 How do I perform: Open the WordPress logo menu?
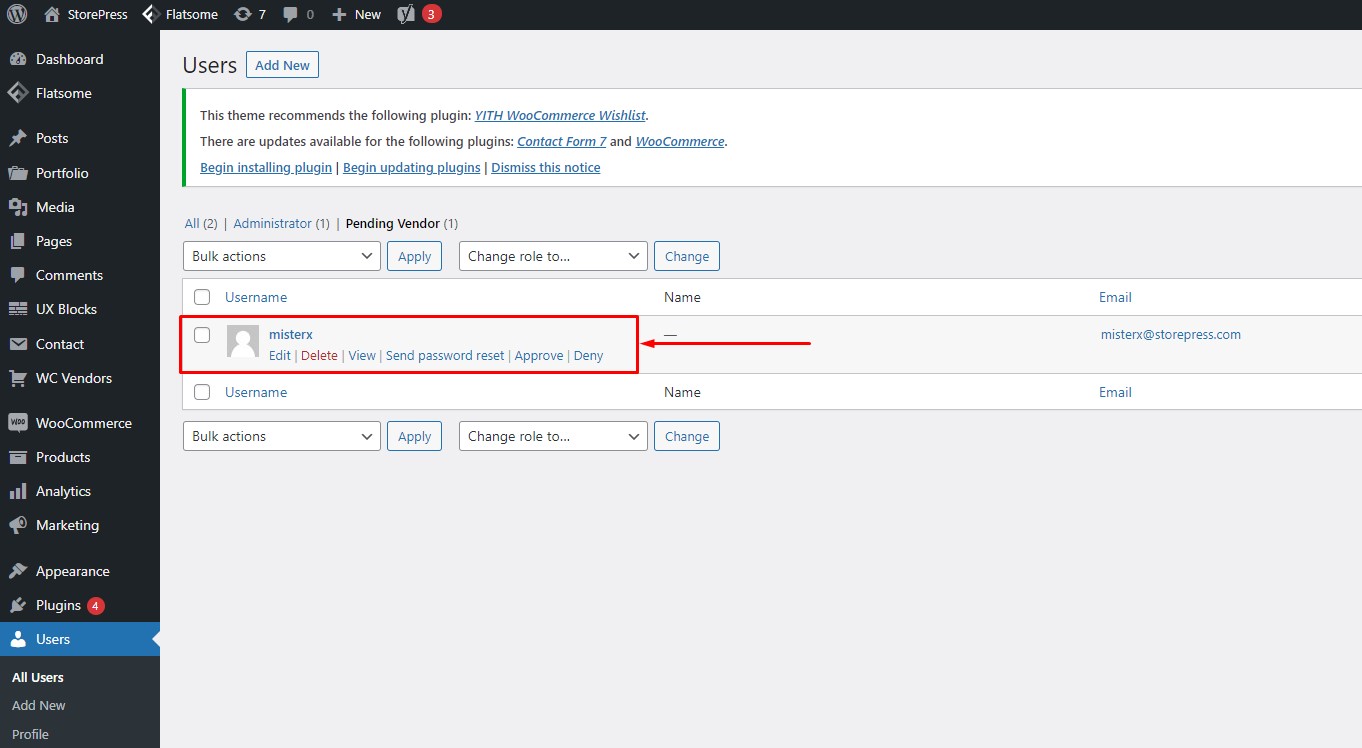tap(17, 14)
